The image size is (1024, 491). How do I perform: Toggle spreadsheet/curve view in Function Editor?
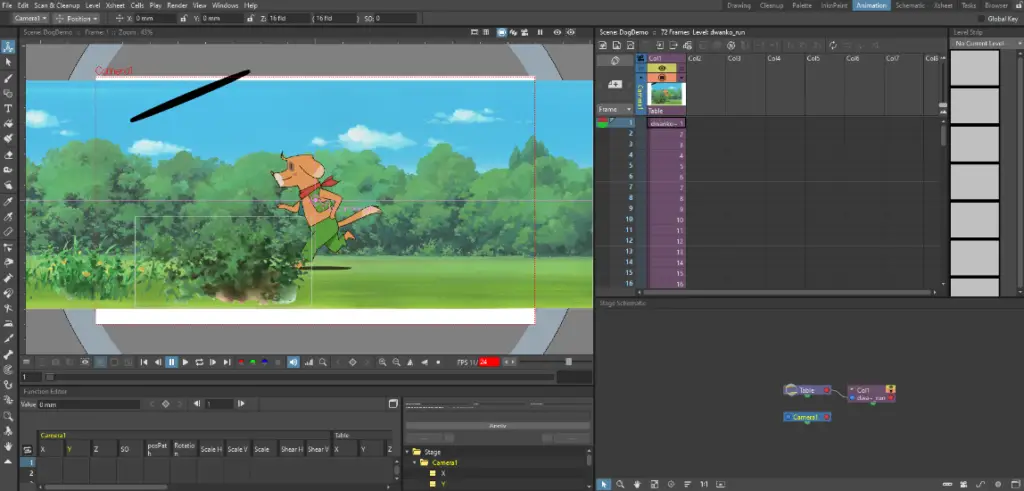pyautogui.click(x=393, y=404)
